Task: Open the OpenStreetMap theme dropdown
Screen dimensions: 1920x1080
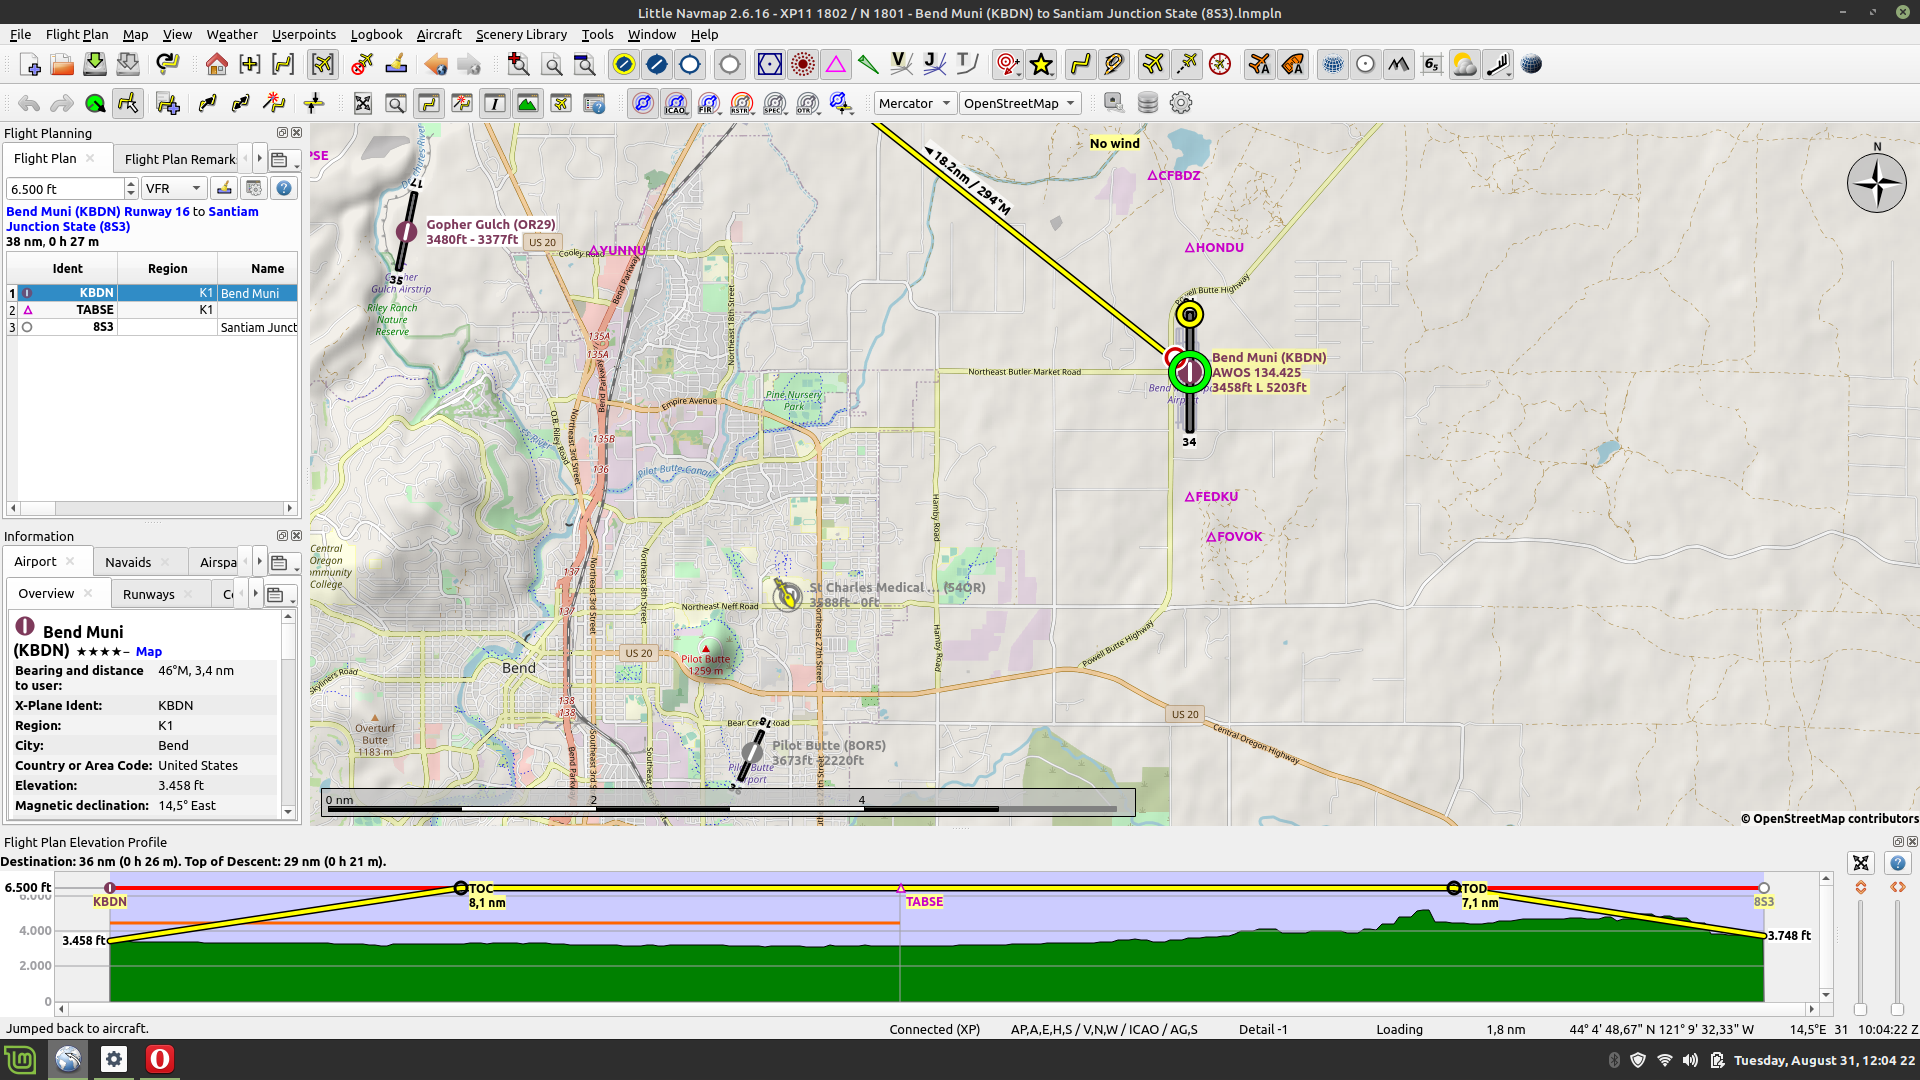Action: pyautogui.click(x=1019, y=103)
